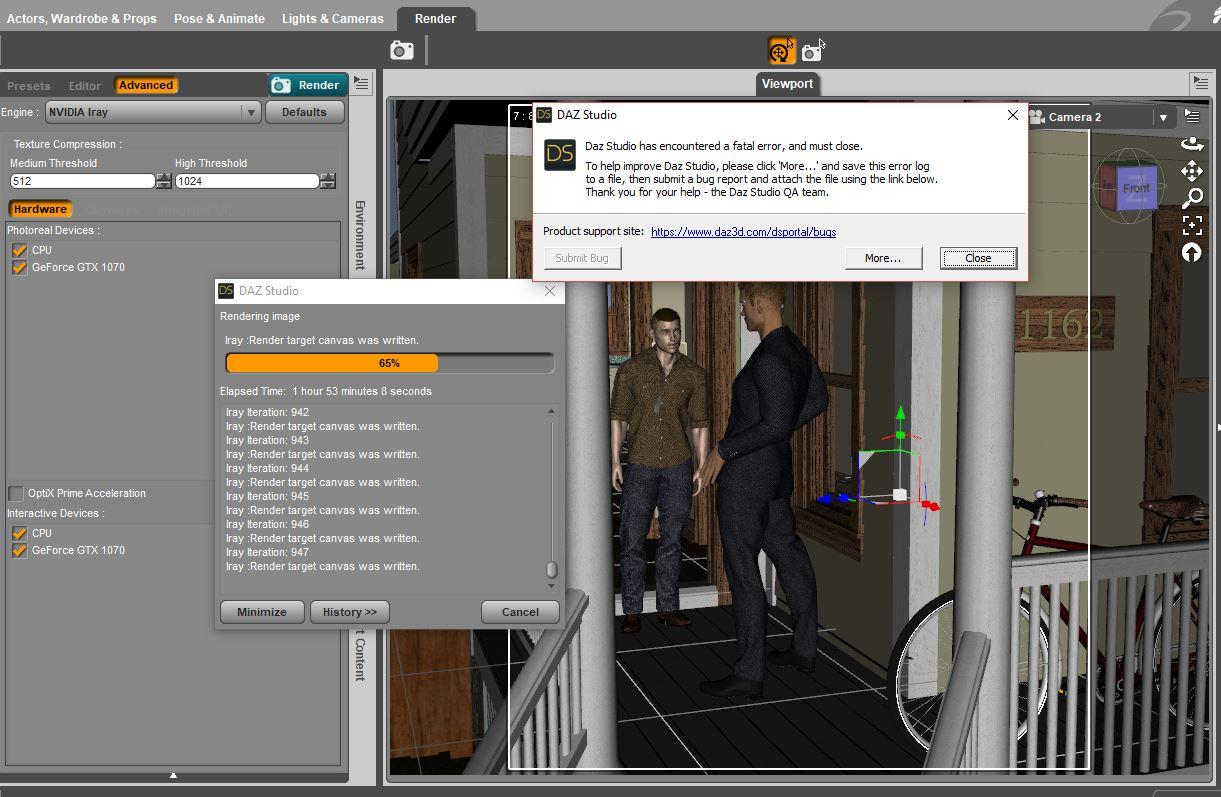The image size is (1221, 797).
Task: Click the 65% render progress bar
Action: [x=389, y=363]
